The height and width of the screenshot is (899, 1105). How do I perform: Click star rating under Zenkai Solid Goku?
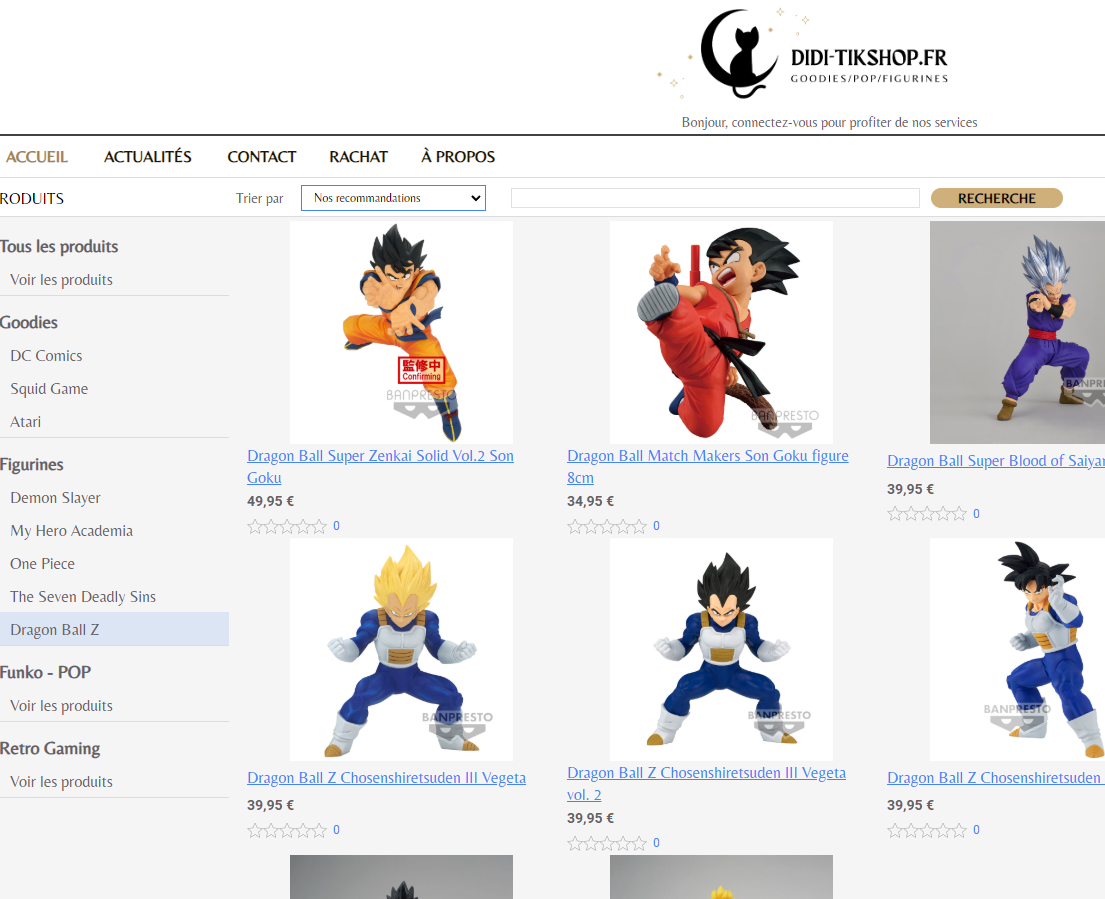[287, 526]
